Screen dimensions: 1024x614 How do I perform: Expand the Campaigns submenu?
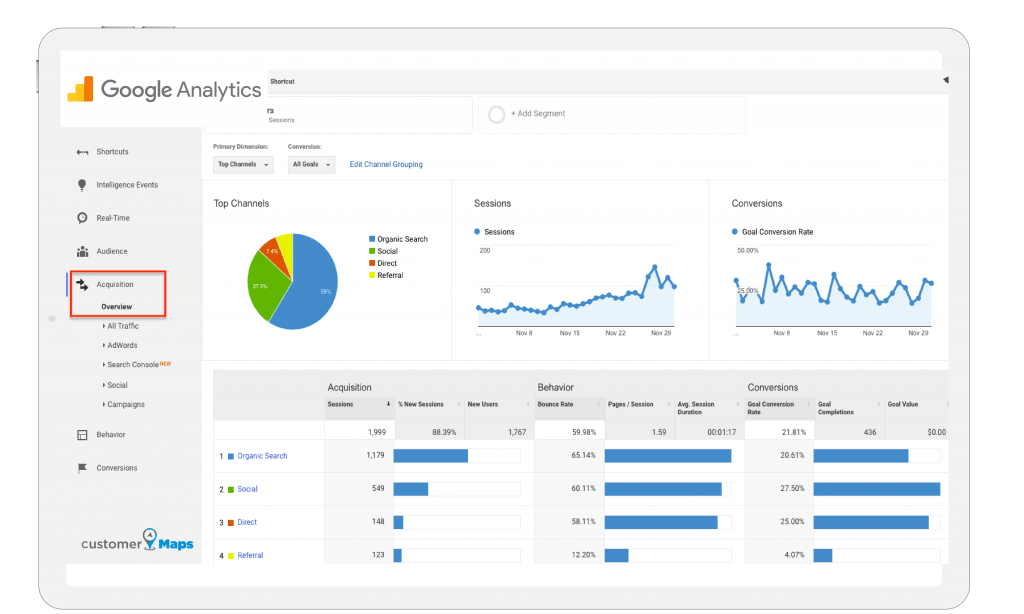pos(123,405)
